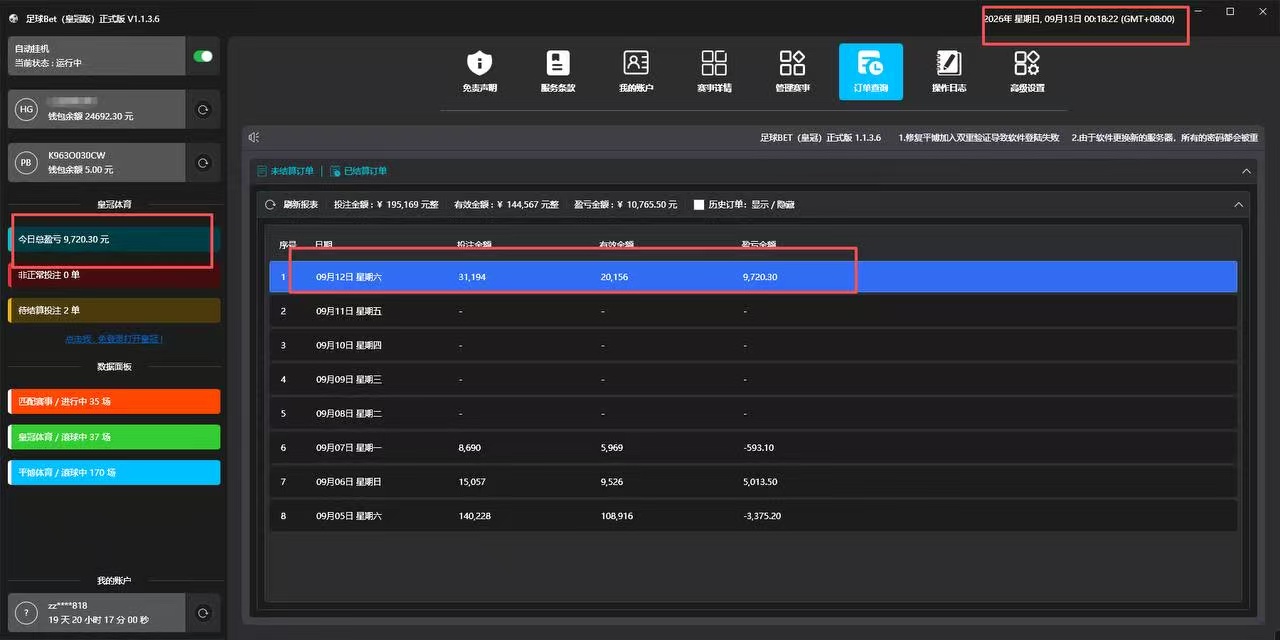
Task: Toggle the 自动挂机 auto-run switch
Action: [x=203, y=56]
